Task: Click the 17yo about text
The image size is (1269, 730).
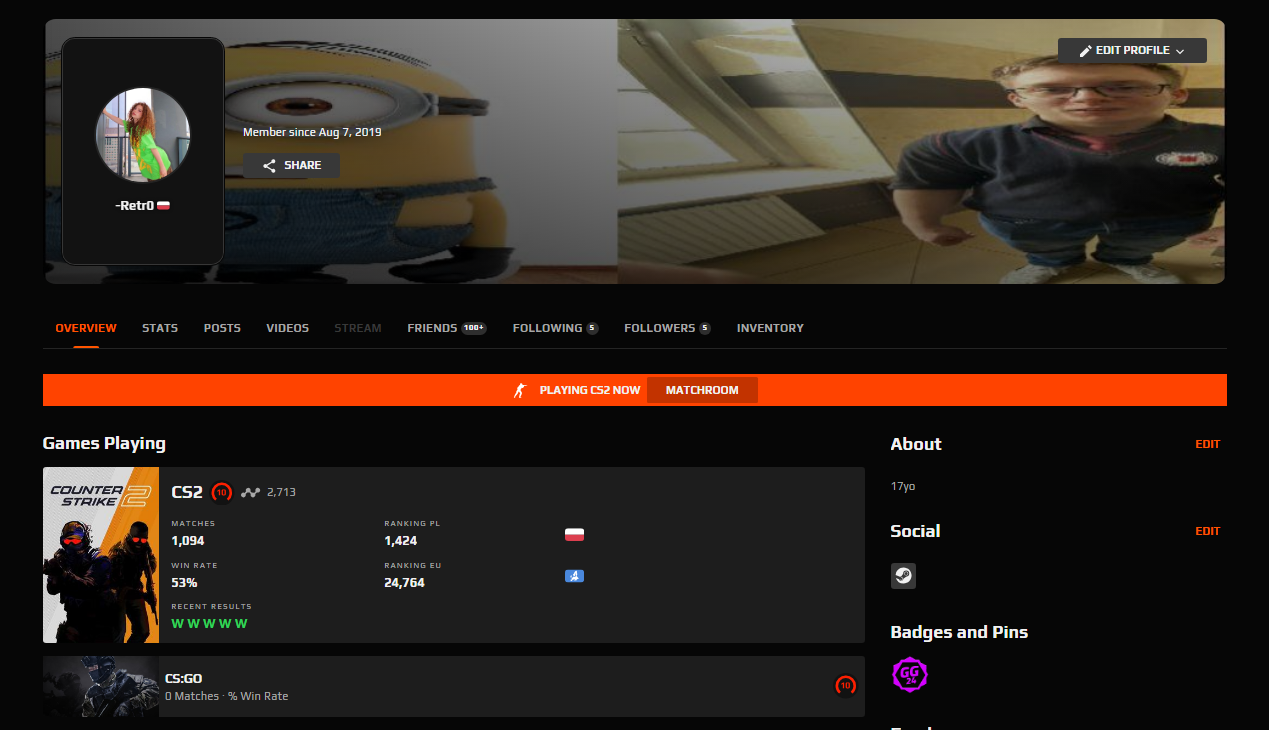Action: [903, 487]
